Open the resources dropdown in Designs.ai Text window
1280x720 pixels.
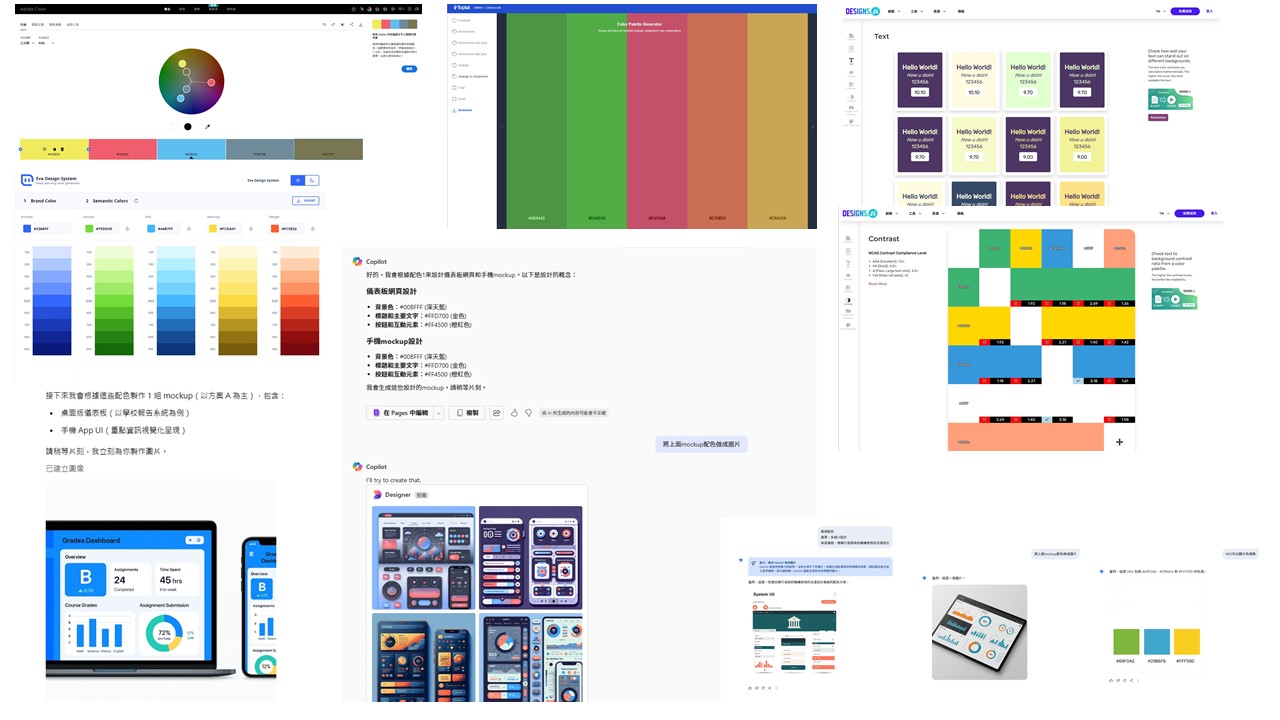click(x=941, y=11)
